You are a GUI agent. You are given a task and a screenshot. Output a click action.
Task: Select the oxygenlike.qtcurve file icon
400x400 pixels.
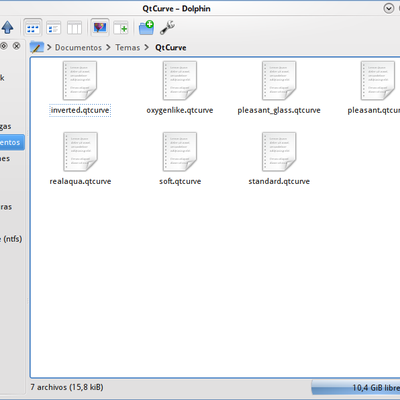tap(180, 80)
